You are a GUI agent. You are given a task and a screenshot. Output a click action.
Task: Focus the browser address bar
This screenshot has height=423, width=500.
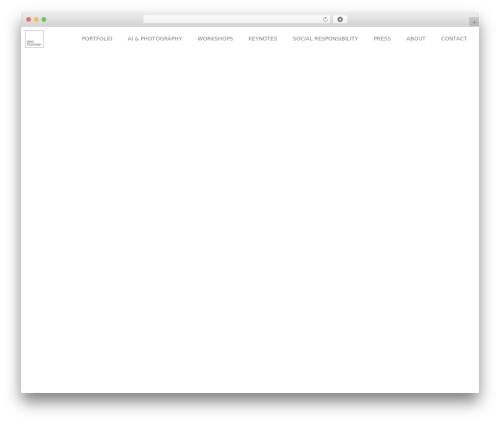click(x=233, y=20)
